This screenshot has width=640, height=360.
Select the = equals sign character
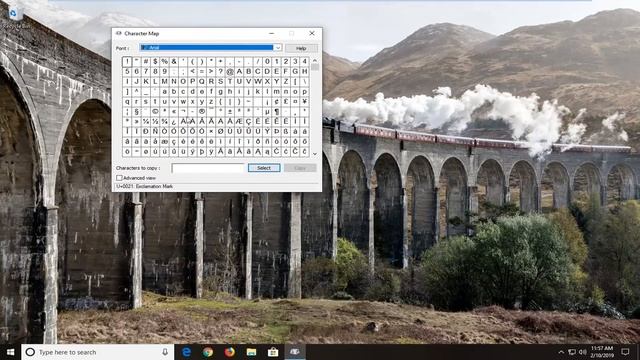click(202, 71)
